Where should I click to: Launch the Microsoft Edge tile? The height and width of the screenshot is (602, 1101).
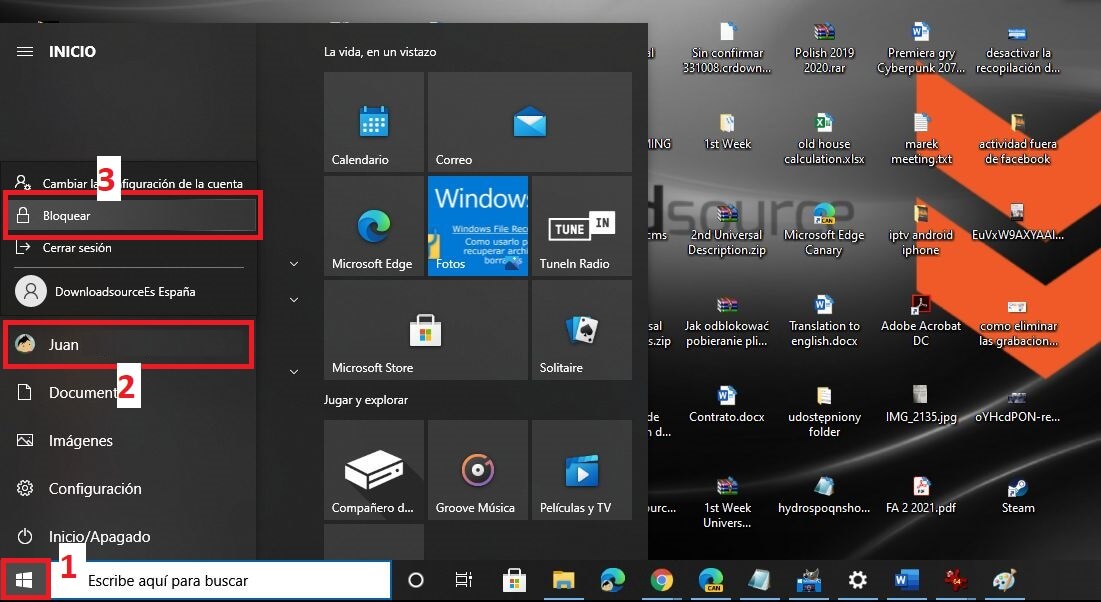(x=374, y=226)
